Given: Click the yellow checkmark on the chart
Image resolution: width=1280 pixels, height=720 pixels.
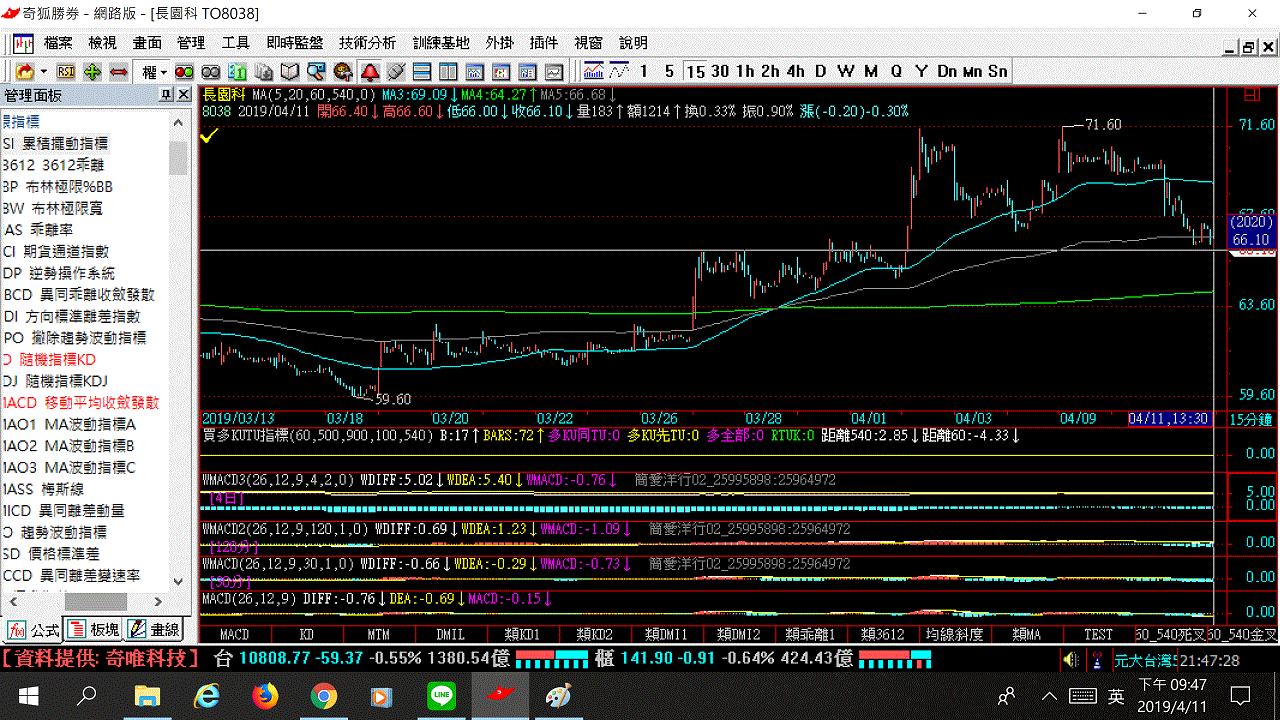Looking at the screenshot, I should [210, 135].
